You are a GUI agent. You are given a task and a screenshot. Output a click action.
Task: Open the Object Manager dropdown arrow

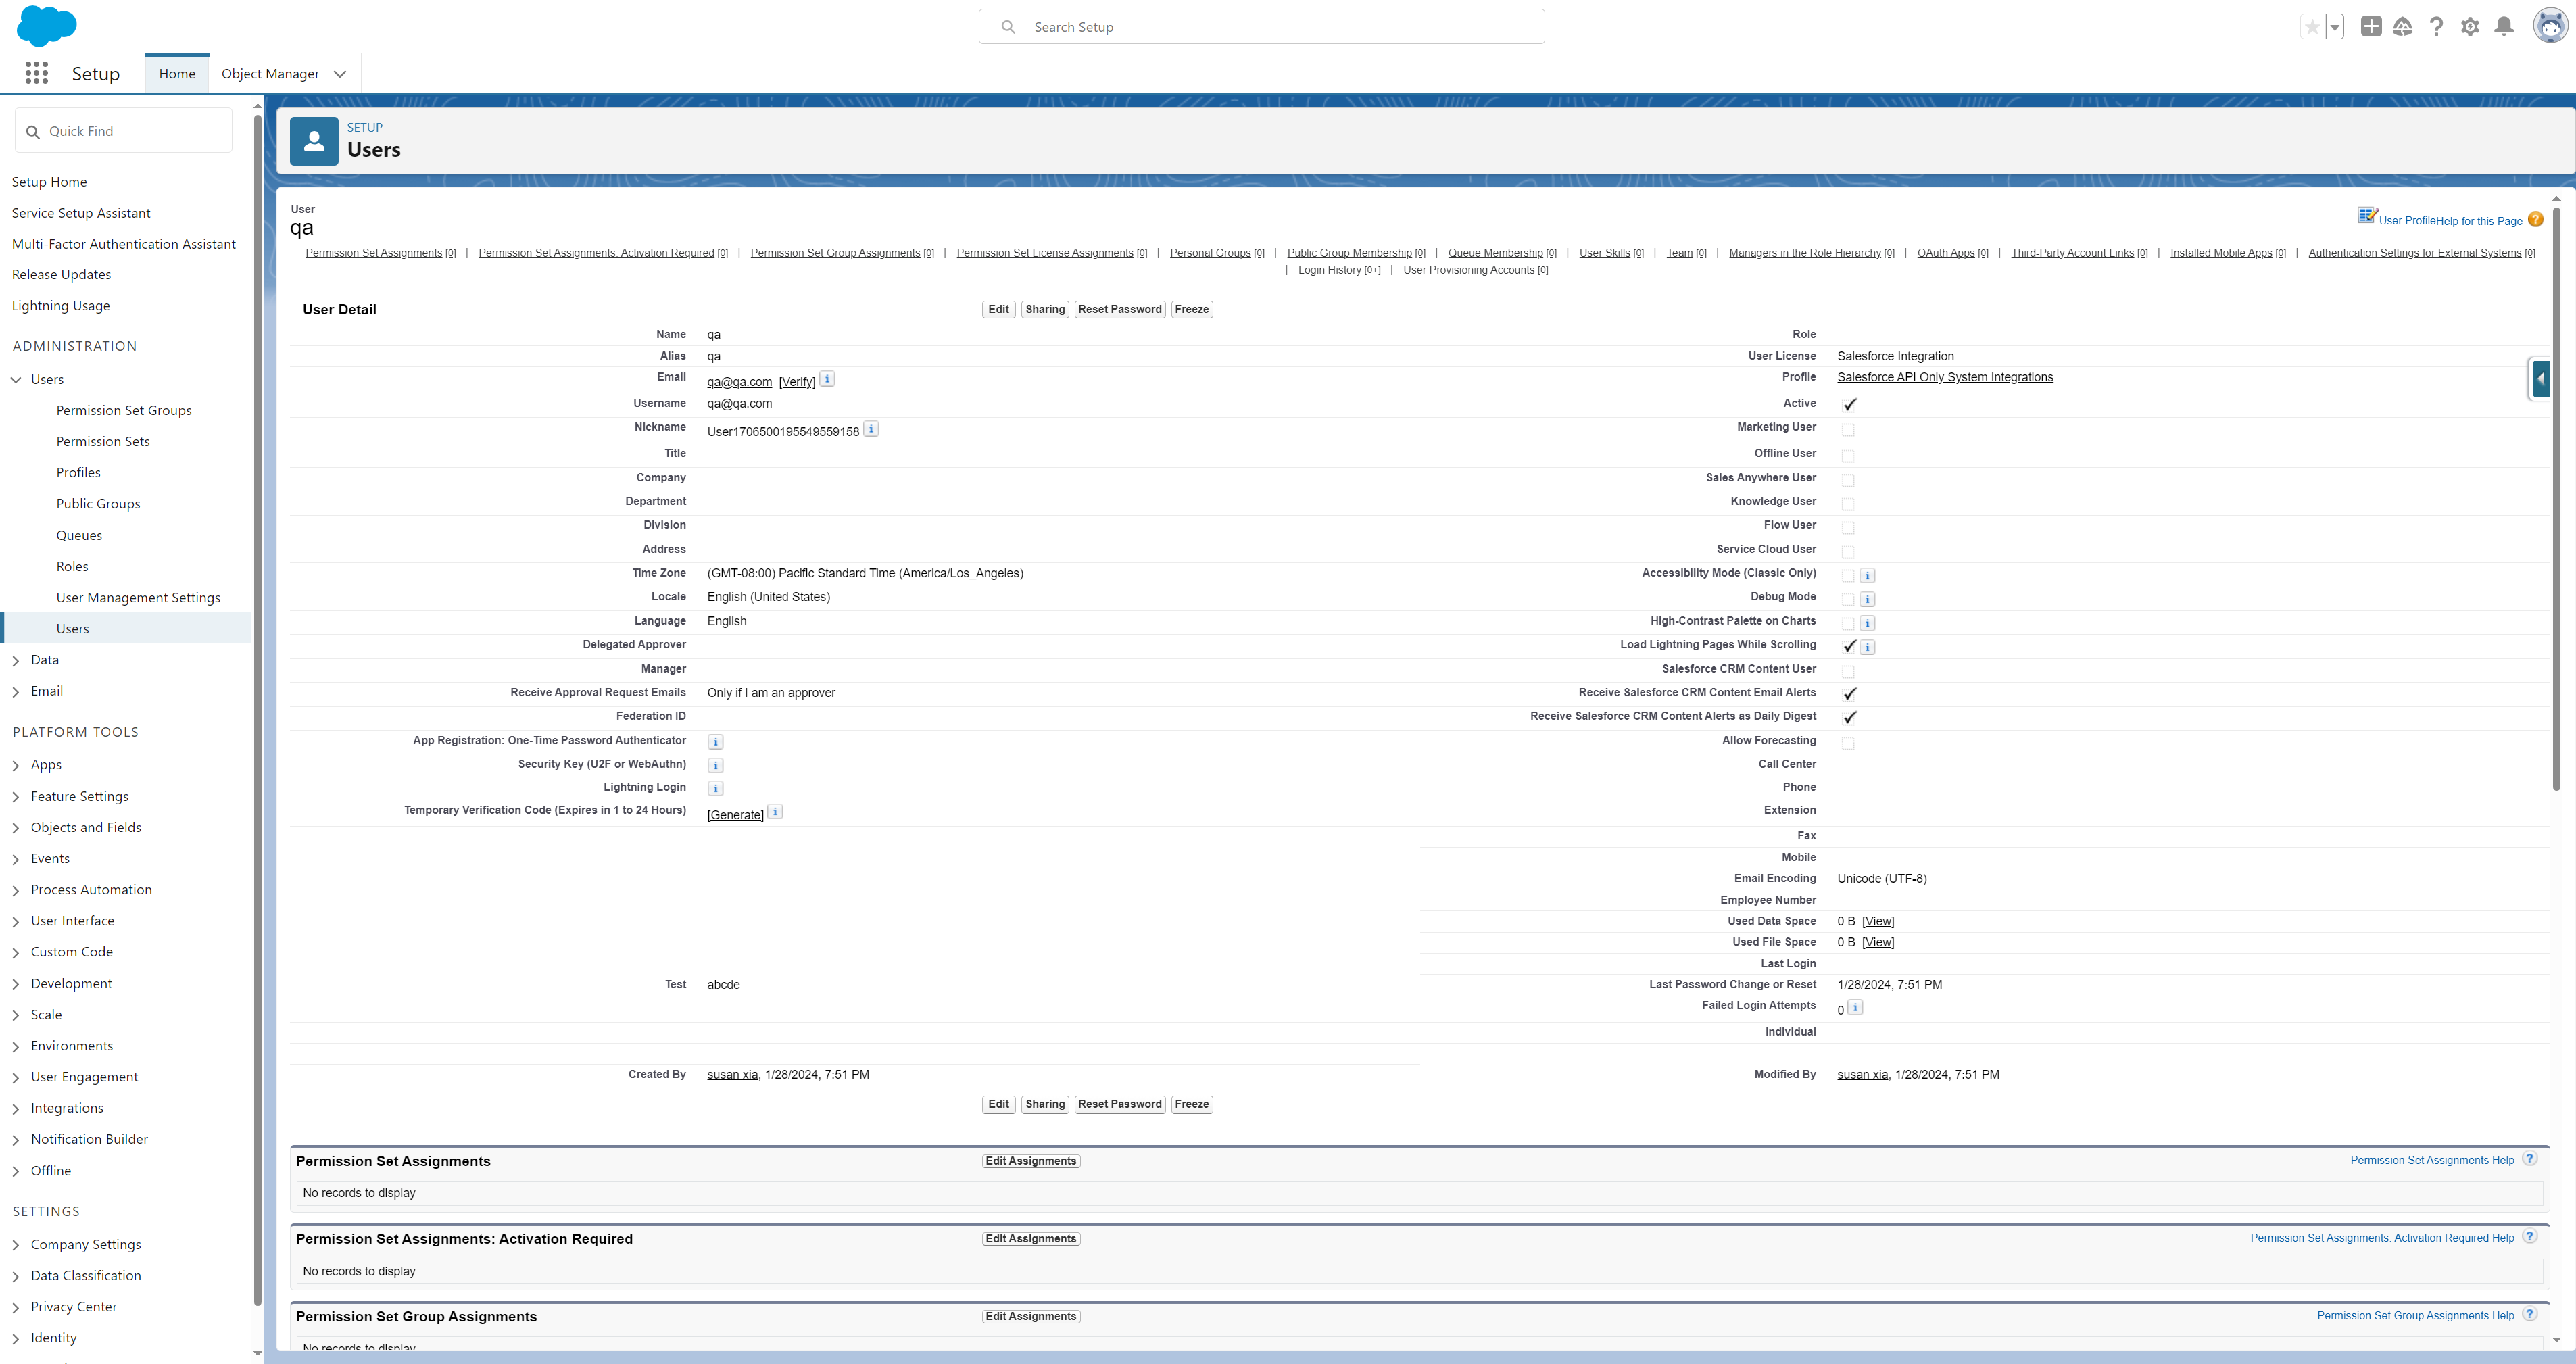coord(340,74)
